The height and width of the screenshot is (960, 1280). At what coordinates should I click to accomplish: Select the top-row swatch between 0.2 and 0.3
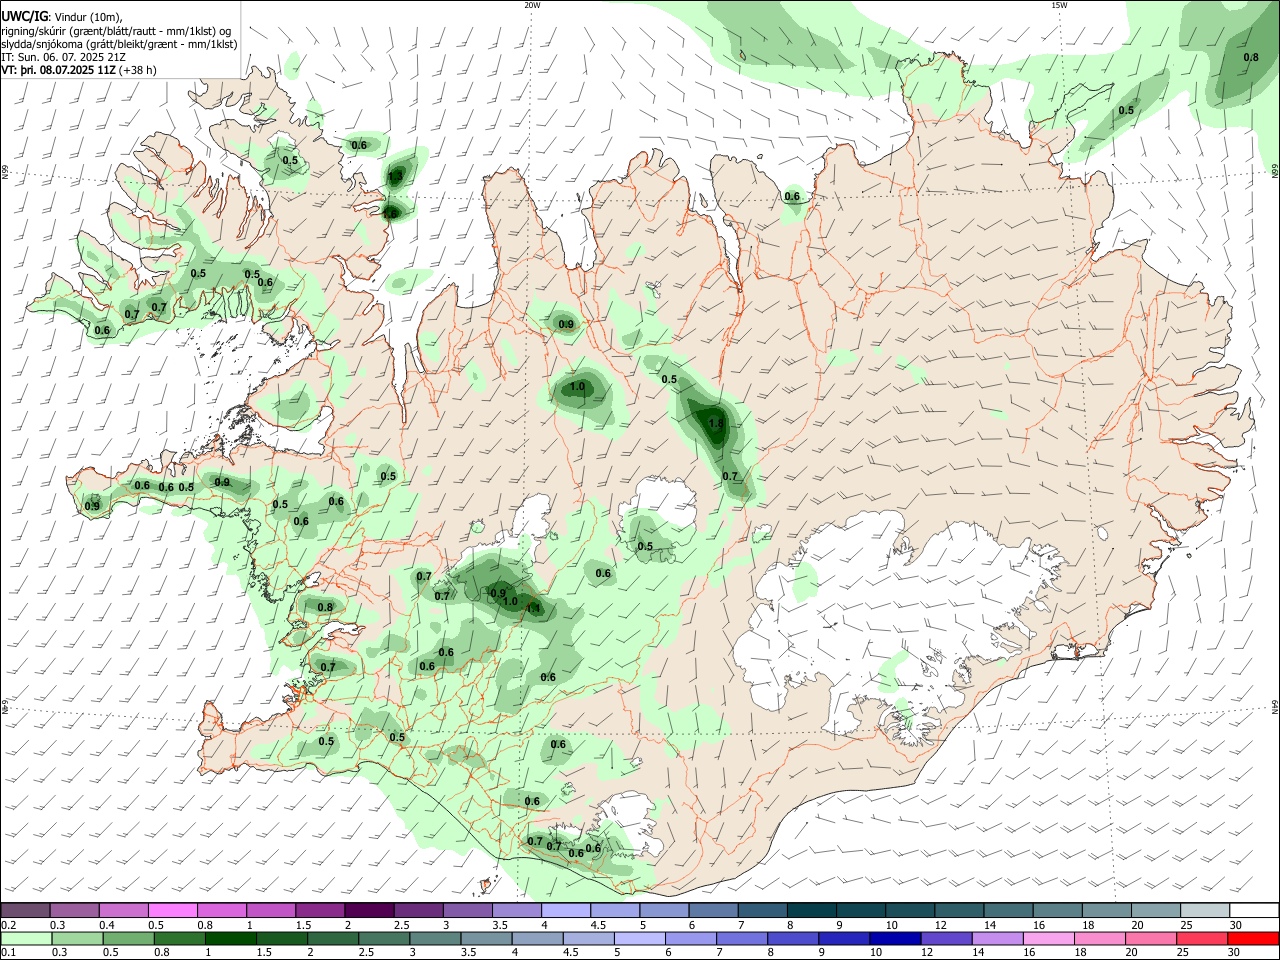[x=25, y=911]
